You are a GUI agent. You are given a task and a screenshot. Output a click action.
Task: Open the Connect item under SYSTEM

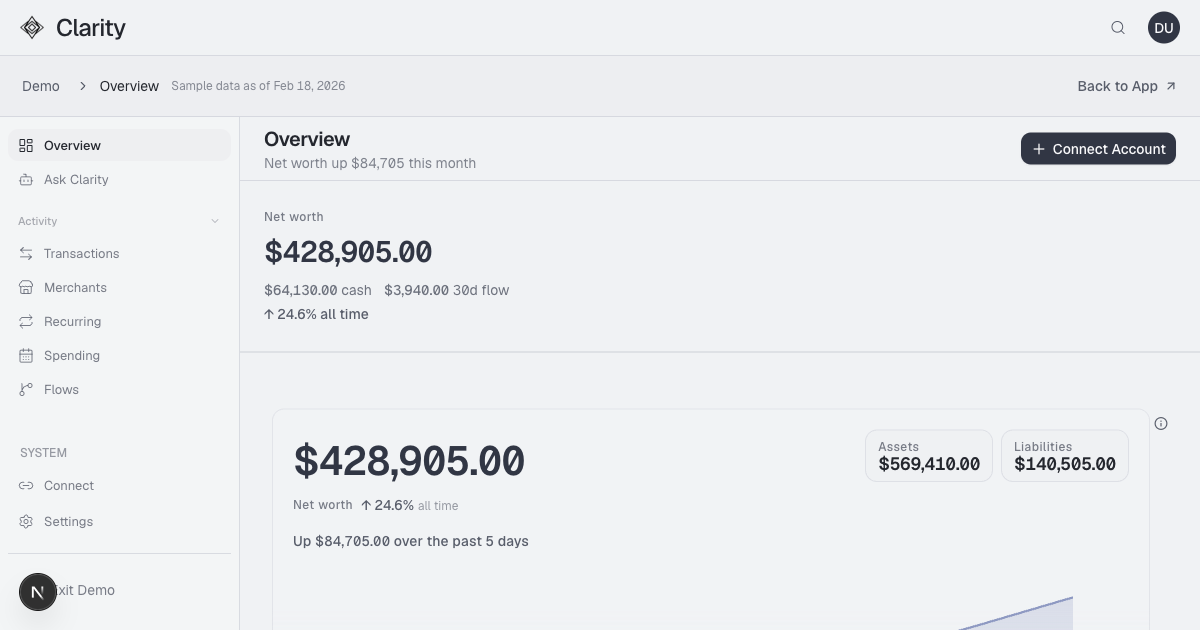click(68, 486)
